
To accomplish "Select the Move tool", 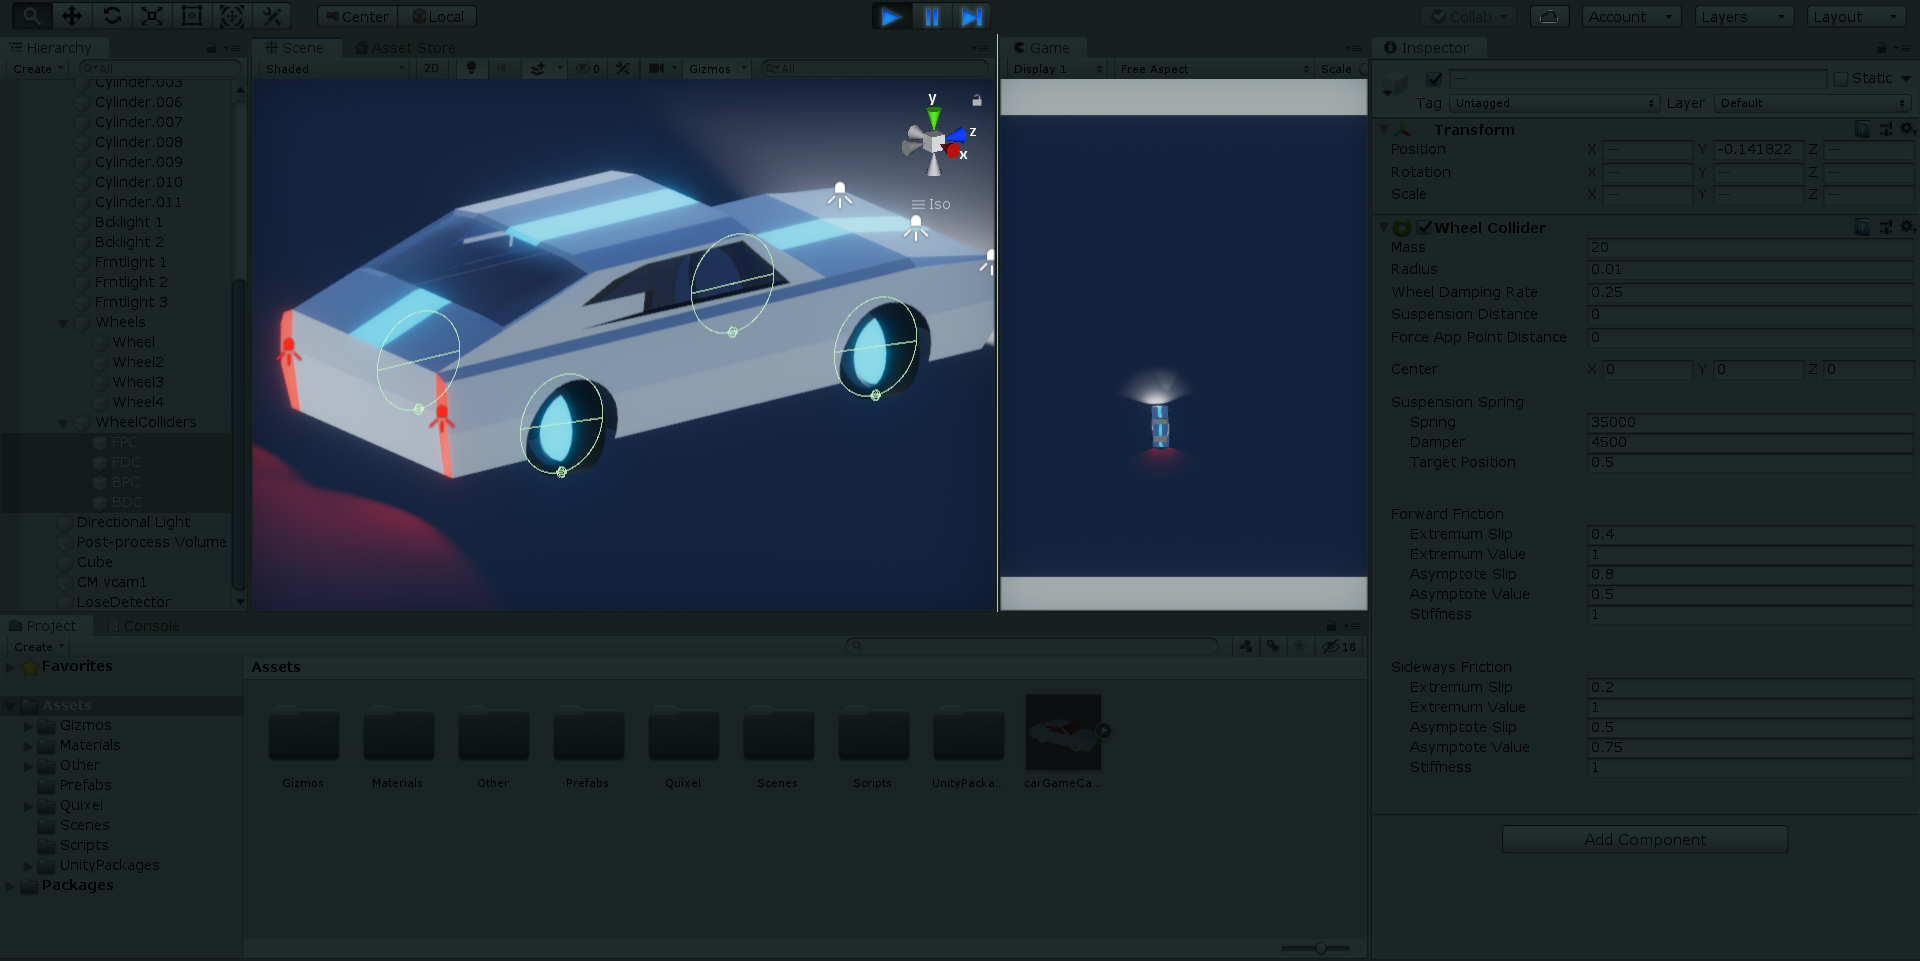I will pyautogui.click(x=72, y=16).
